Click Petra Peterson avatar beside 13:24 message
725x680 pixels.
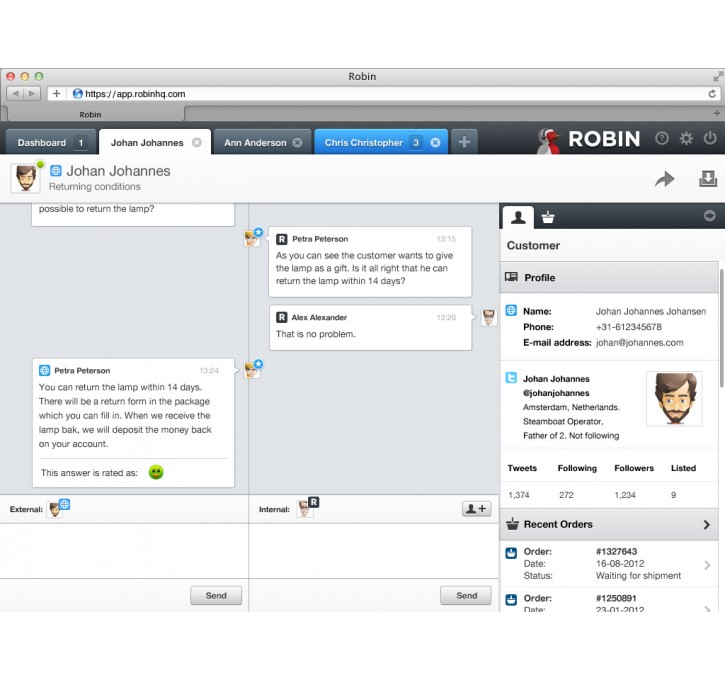[x=252, y=370]
